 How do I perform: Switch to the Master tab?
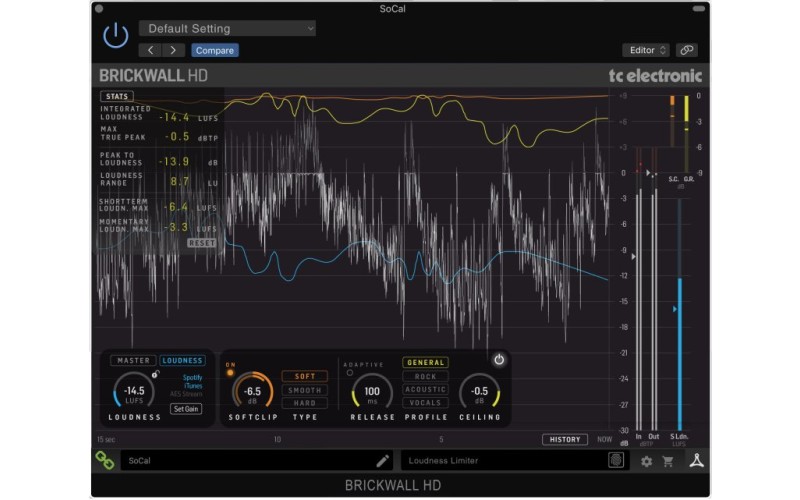(x=133, y=361)
